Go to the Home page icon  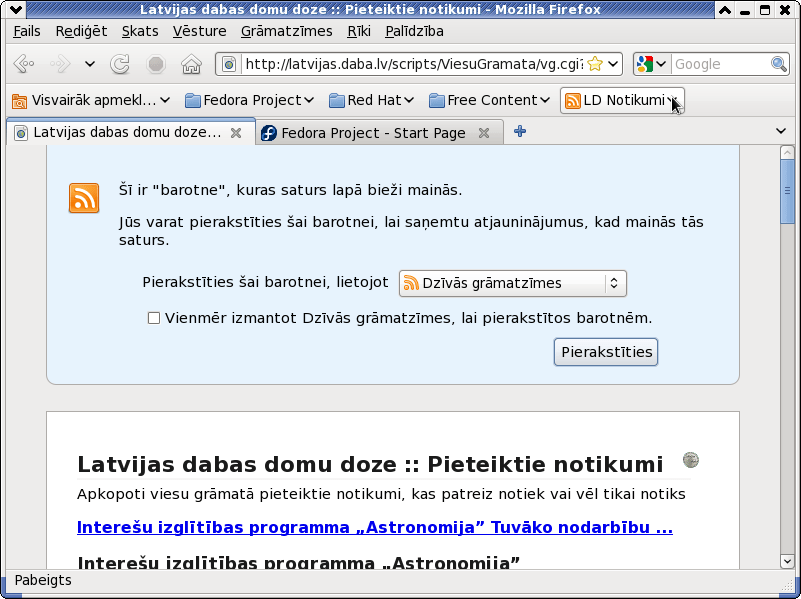[191, 64]
